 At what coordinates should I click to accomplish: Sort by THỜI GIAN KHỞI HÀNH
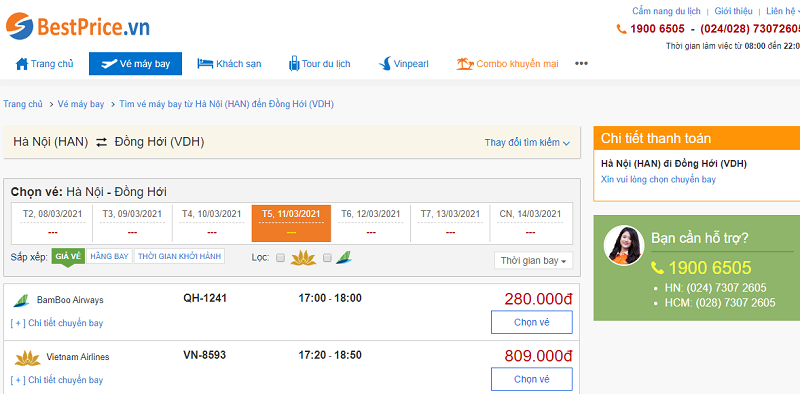coord(180,256)
